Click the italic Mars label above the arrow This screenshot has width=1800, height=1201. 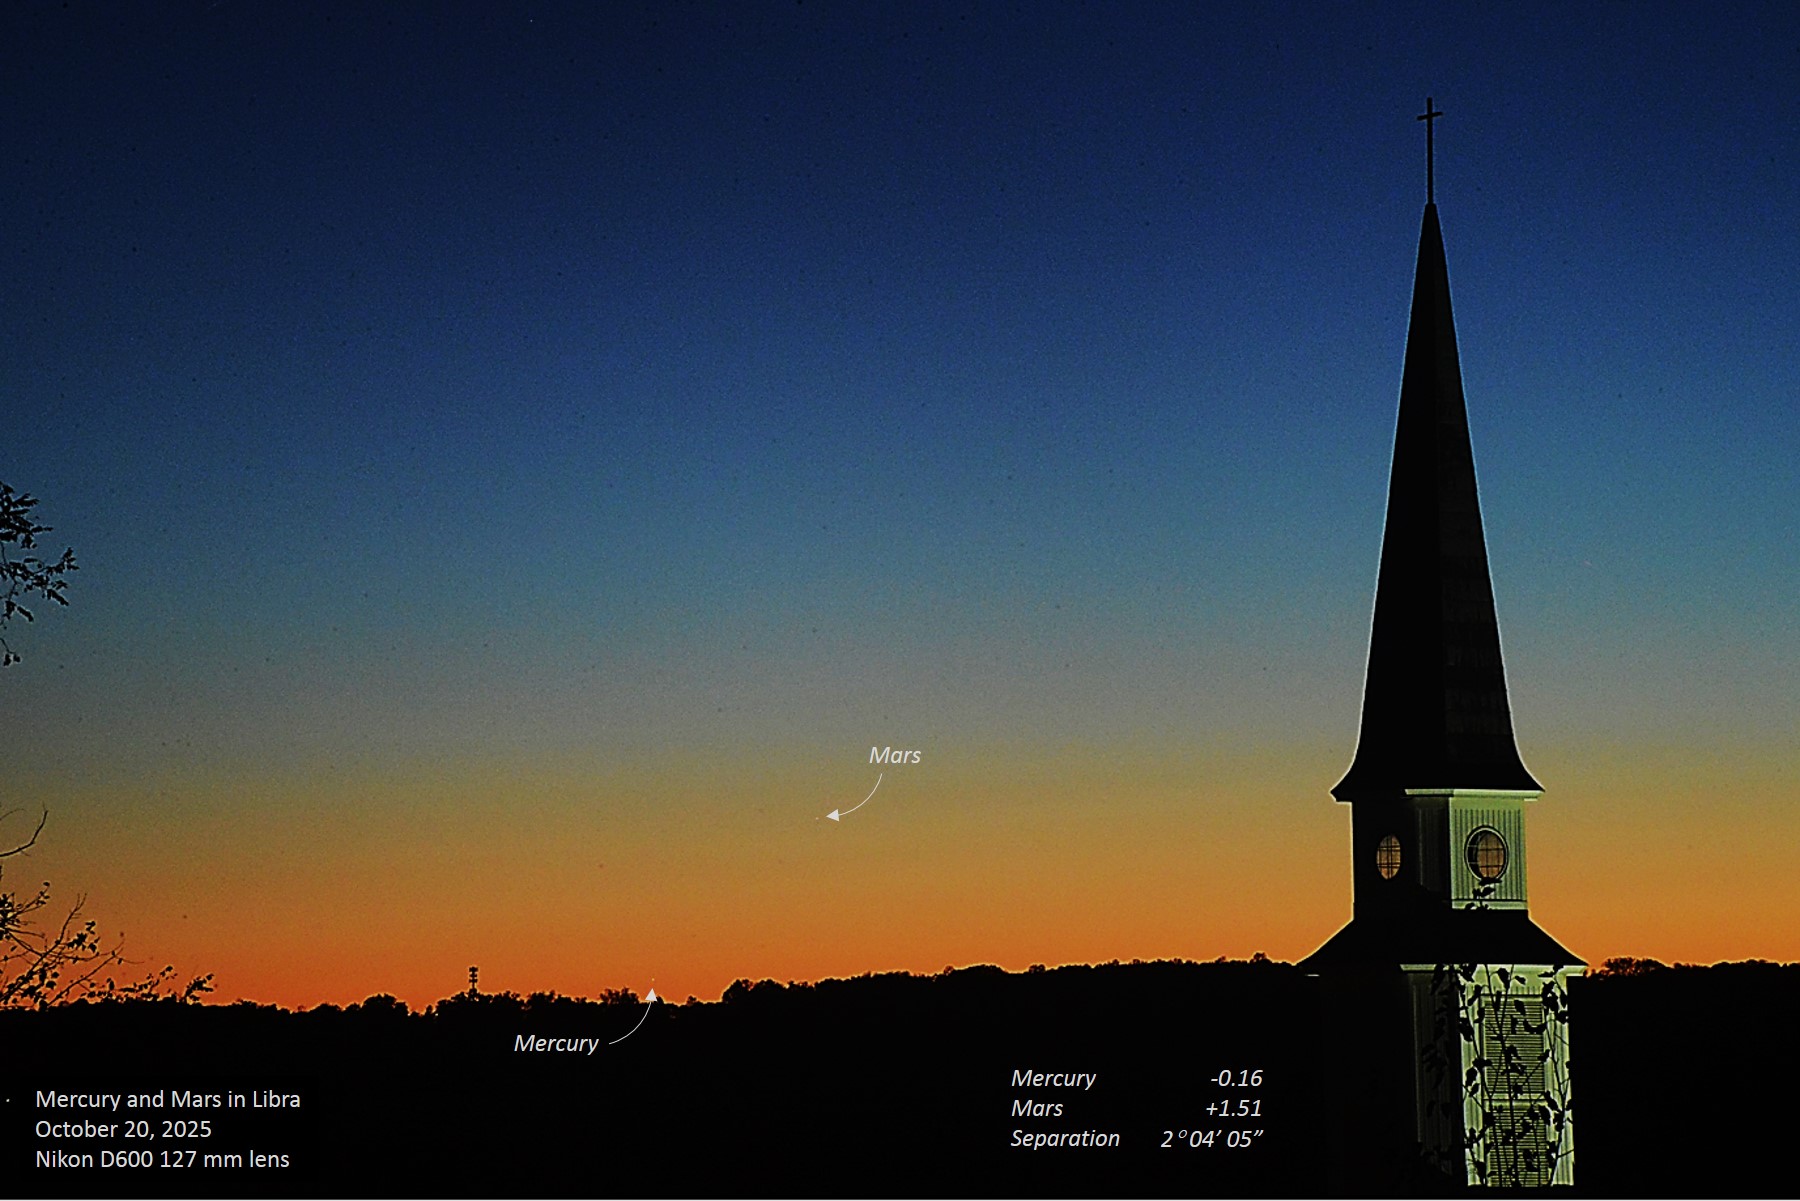[894, 755]
